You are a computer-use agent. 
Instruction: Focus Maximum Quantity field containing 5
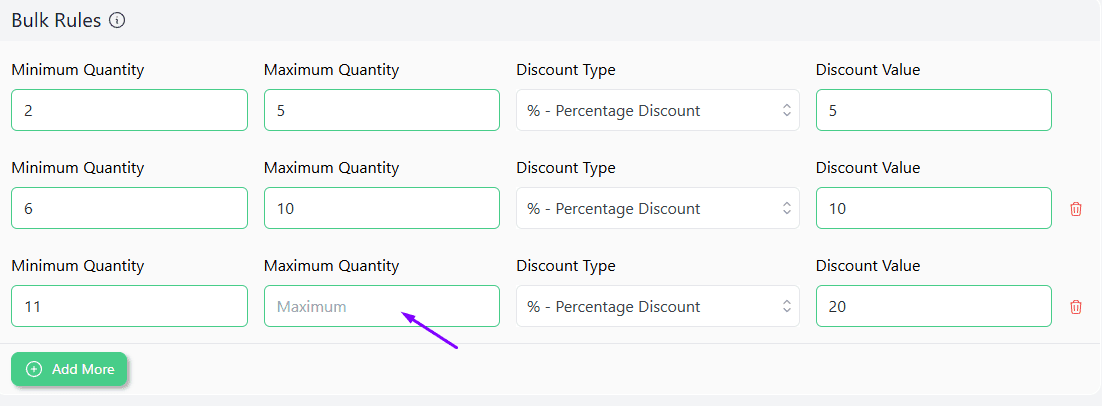tap(382, 110)
